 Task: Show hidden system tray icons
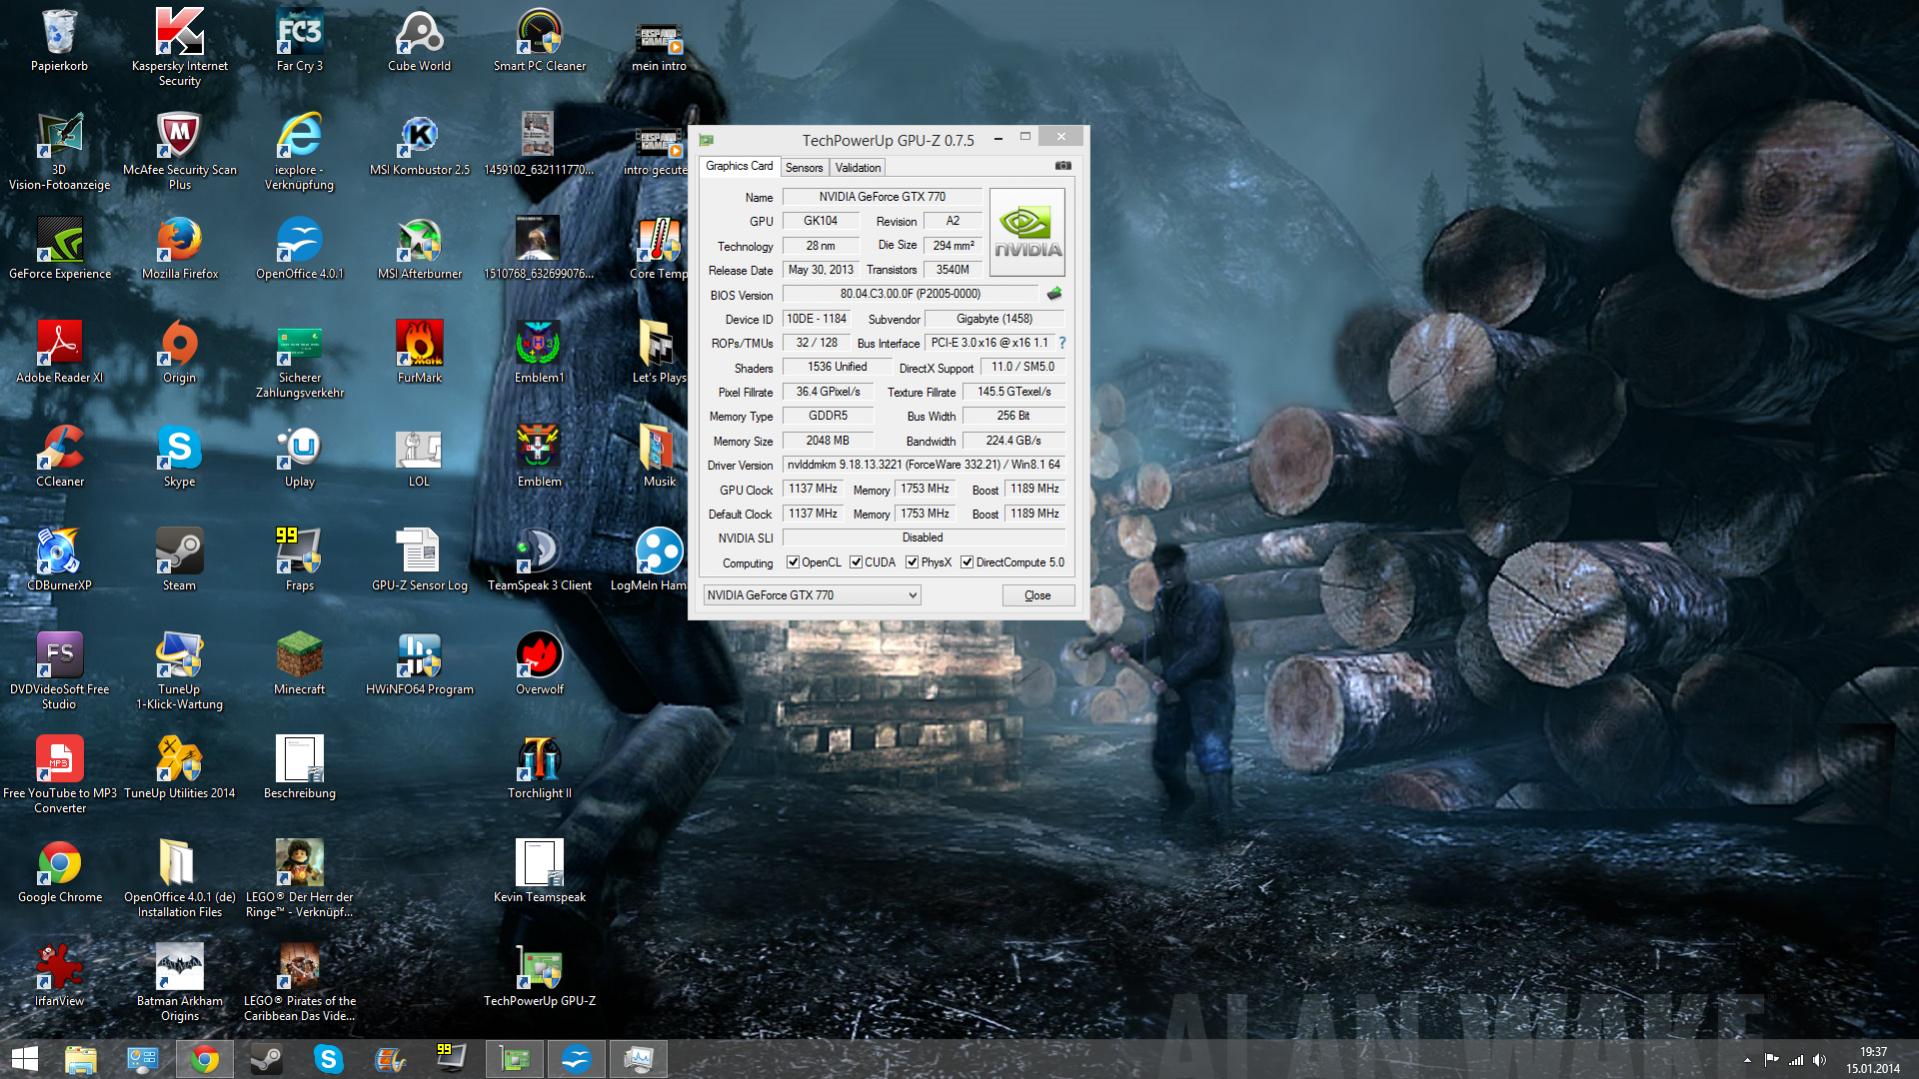[x=1747, y=1060]
